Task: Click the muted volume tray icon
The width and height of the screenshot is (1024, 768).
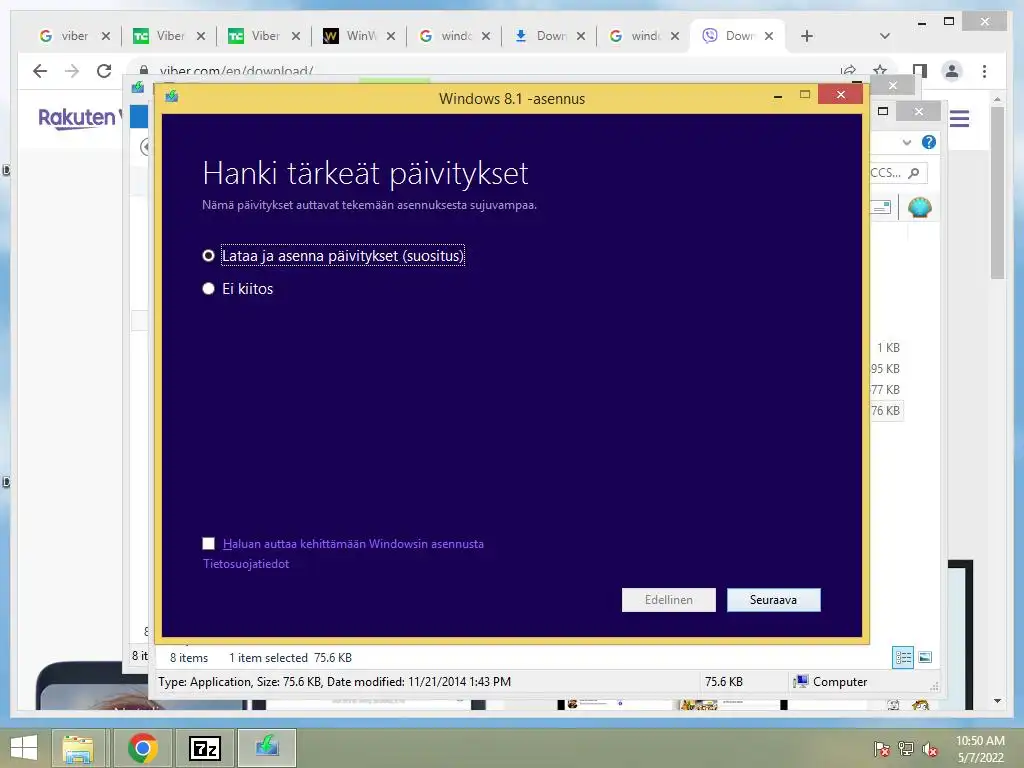Action: point(930,749)
